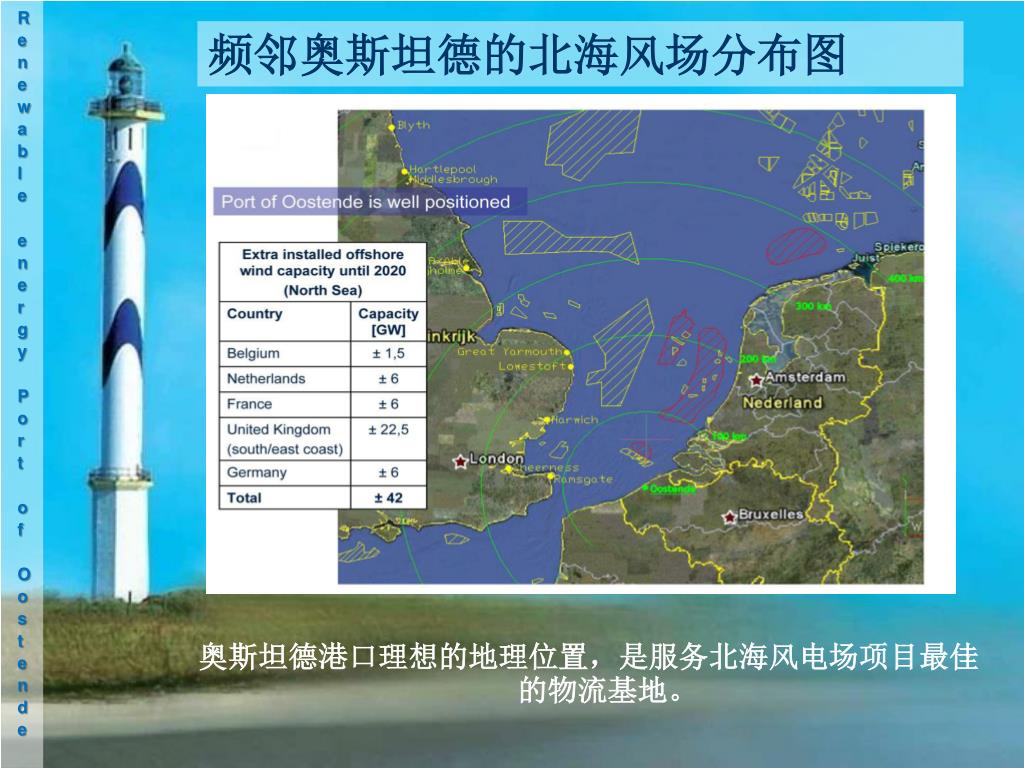Click the '300 km' distance ring label
1024x768 pixels.
(x=813, y=306)
